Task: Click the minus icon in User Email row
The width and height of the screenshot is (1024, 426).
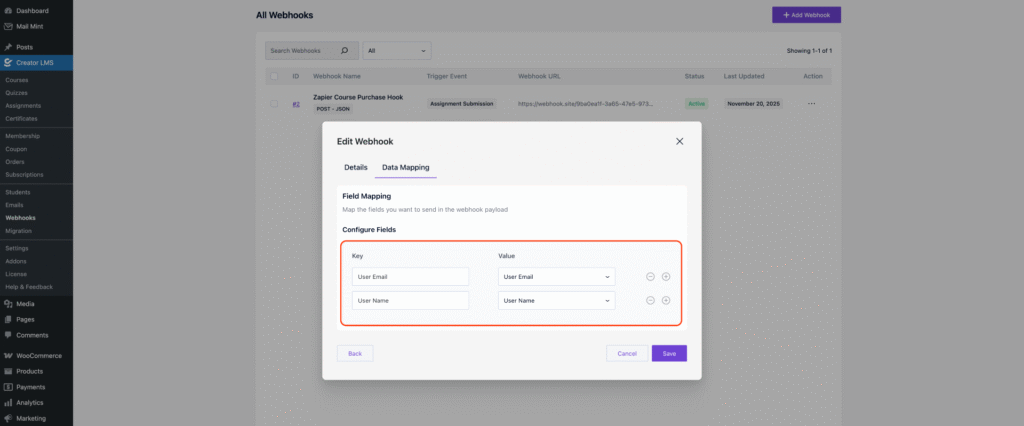Action: coord(650,277)
